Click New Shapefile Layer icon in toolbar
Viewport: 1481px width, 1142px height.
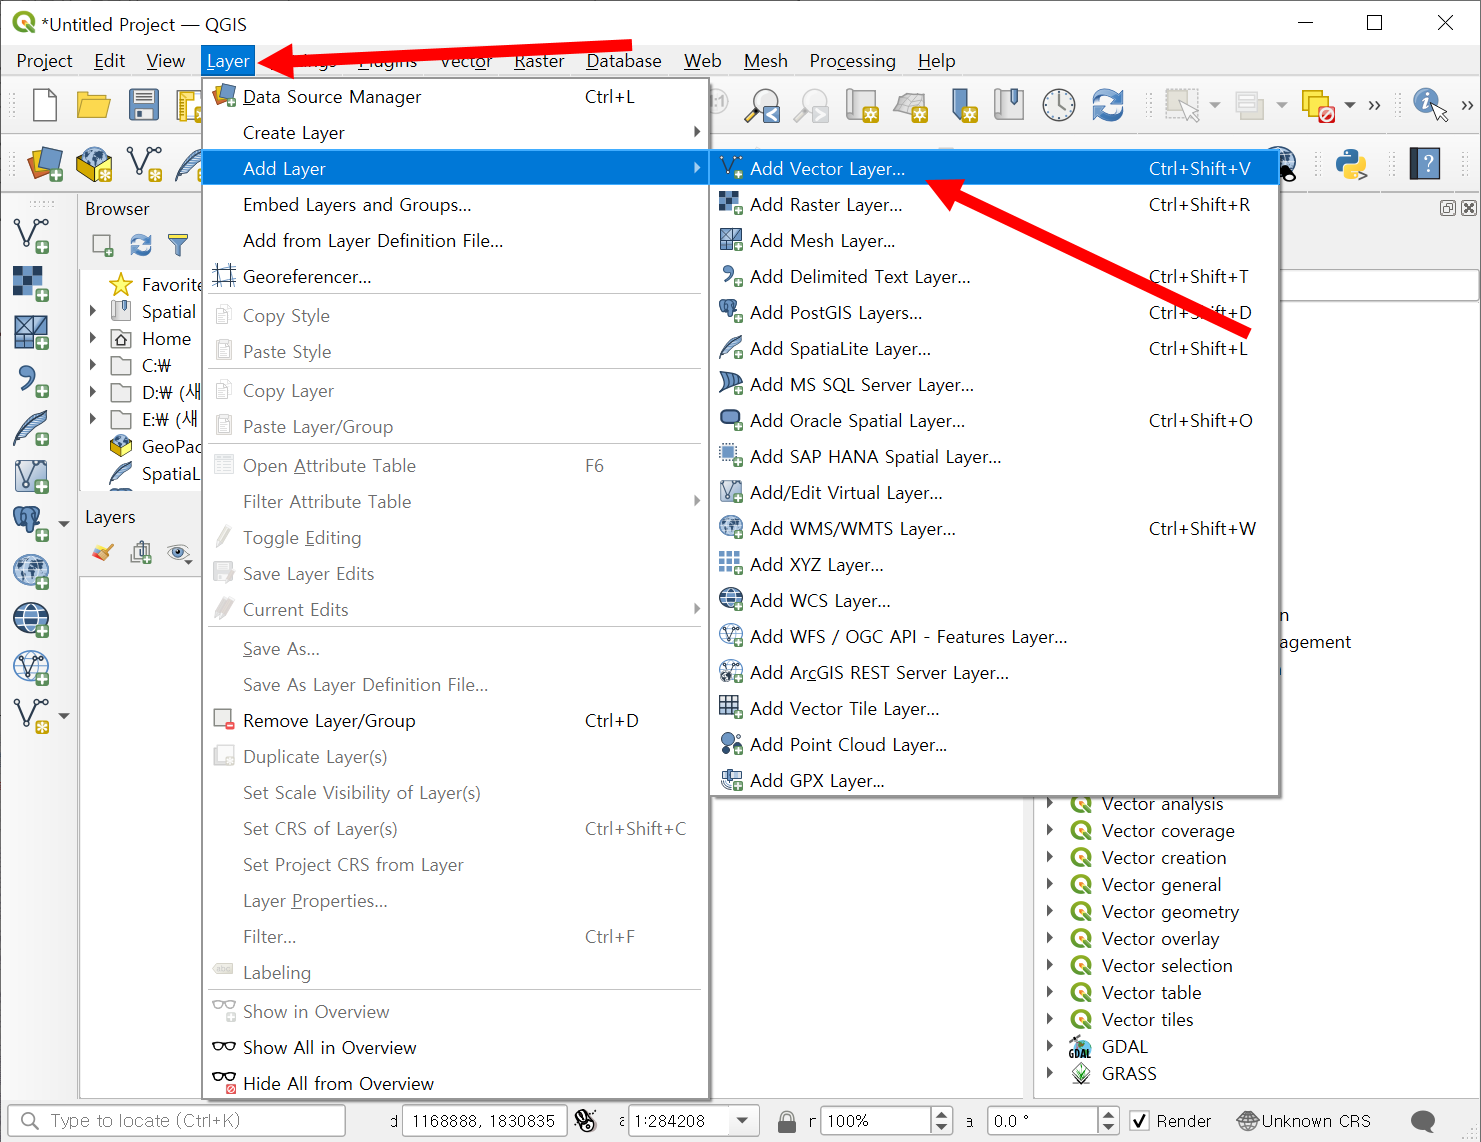pyautogui.click(x=144, y=163)
